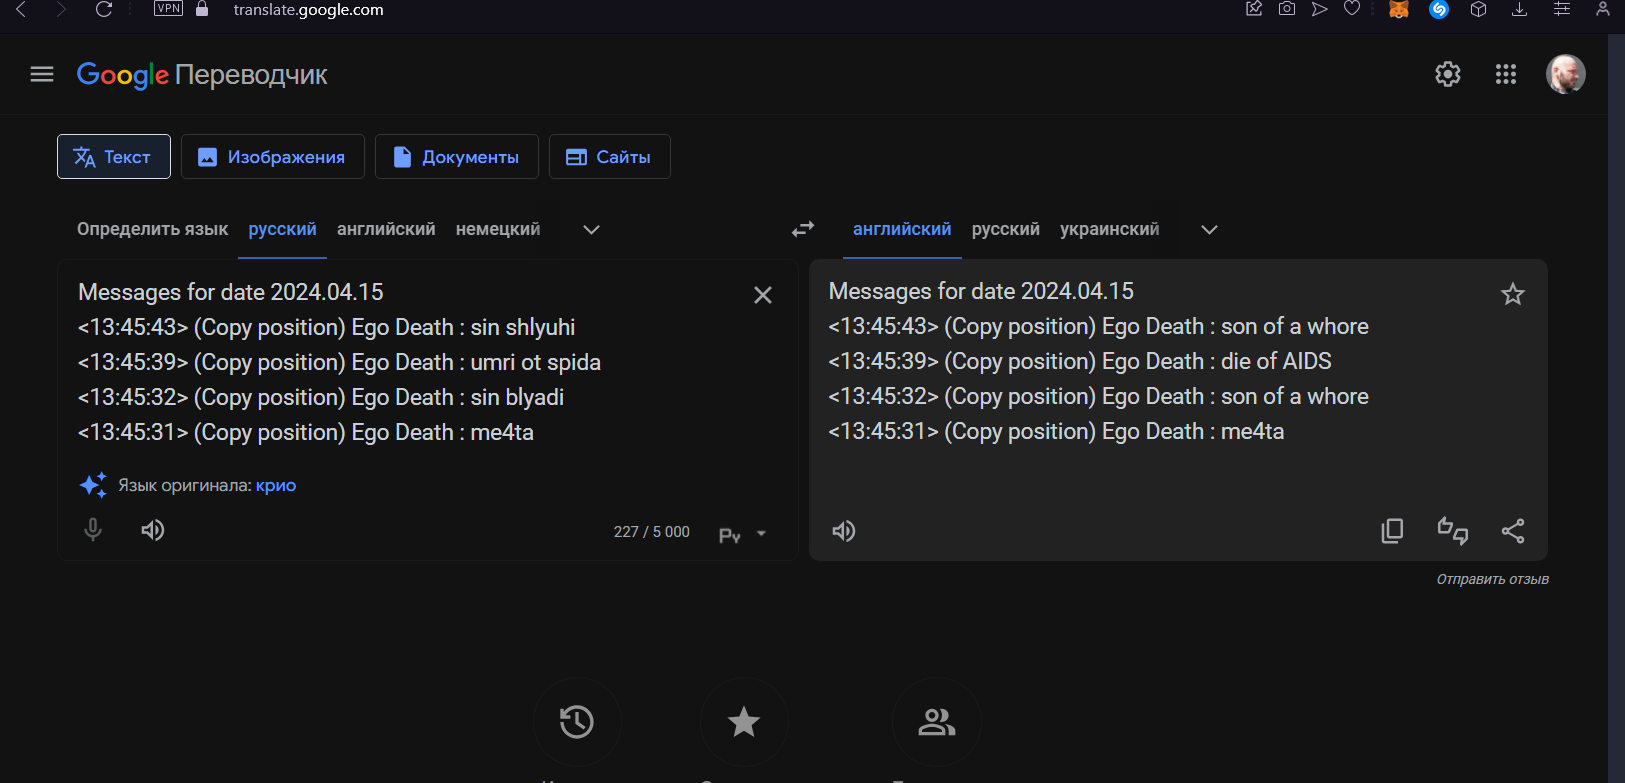Save translation with the star icon
The width and height of the screenshot is (1625, 783).
coord(1512,294)
